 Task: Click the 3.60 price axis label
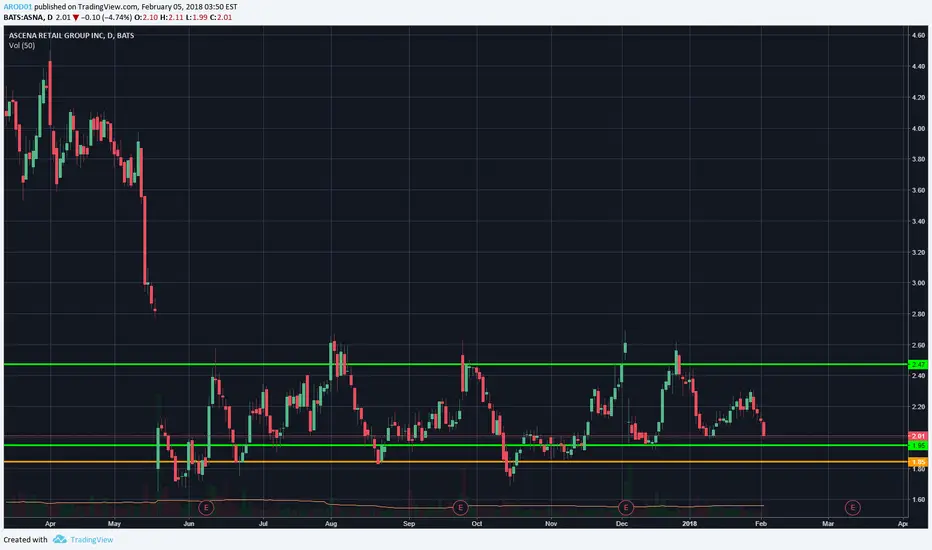point(918,190)
